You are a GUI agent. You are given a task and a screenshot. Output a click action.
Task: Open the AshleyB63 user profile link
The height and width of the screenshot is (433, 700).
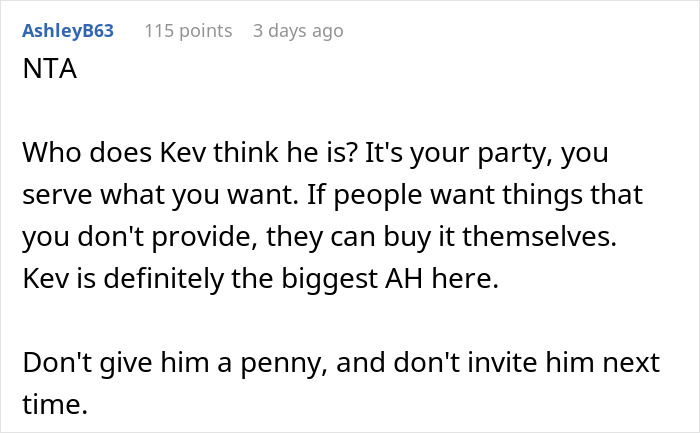[x=68, y=31]
